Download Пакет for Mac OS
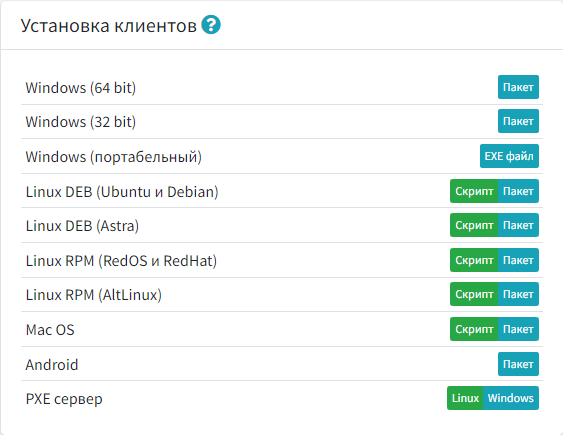Screen dimensions: 563x435 coord(518,329)
